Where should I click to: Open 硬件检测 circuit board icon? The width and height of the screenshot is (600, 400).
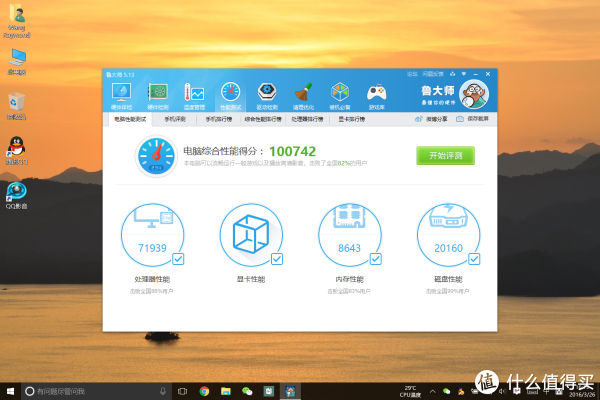(x=158, y=96)
